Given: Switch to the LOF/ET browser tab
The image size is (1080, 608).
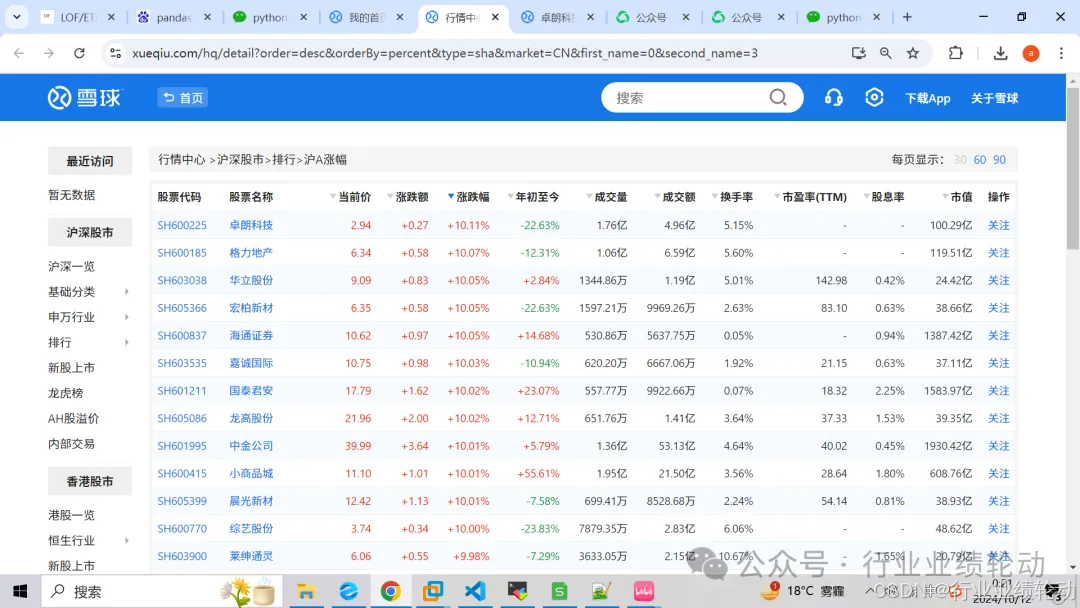Looking at the screenshot, I should 78,17.
